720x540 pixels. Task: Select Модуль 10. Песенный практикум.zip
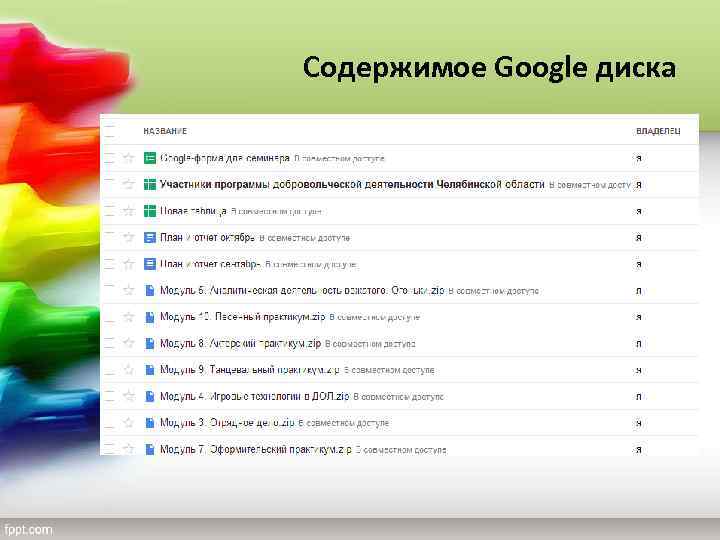click(x=242, y=317)
